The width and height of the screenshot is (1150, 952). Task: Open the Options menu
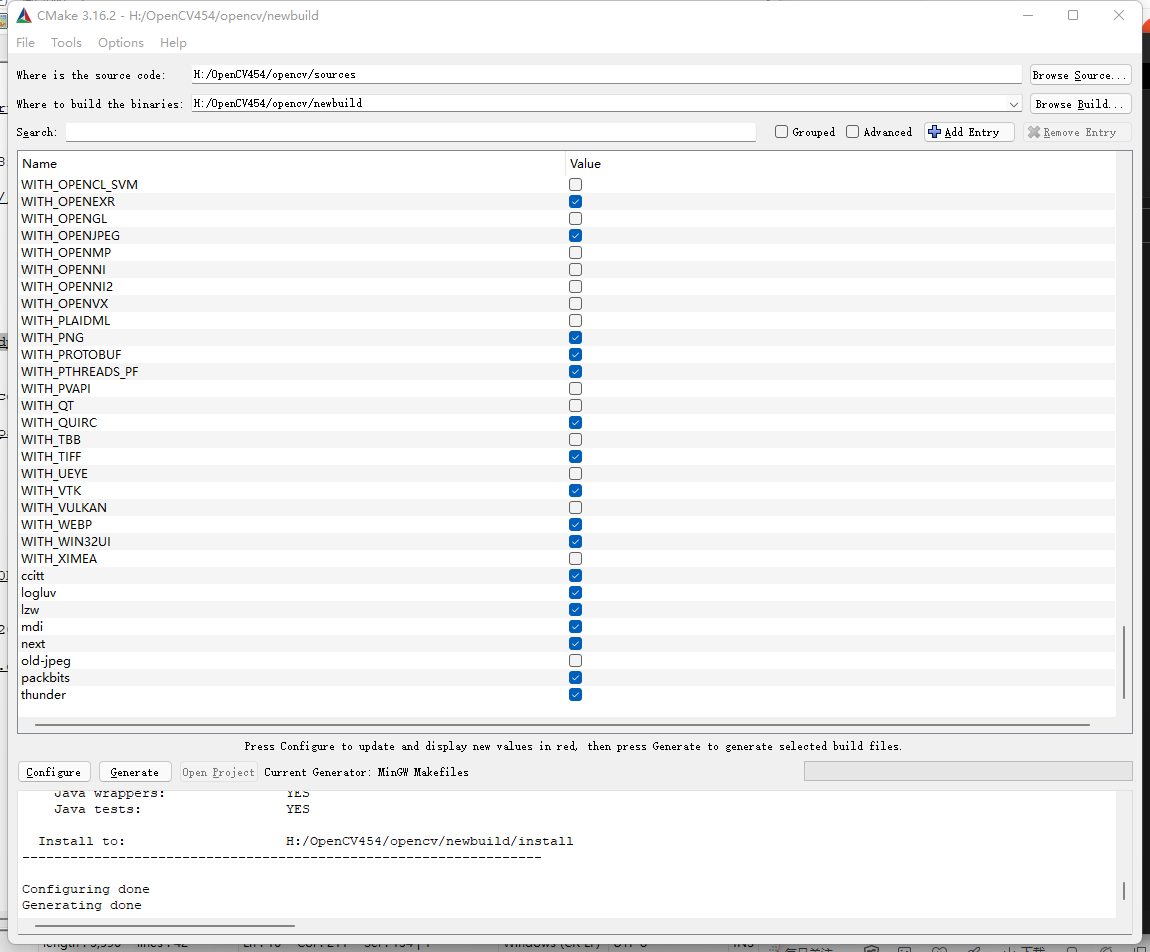pyautogui.click(x=121, y=43)
